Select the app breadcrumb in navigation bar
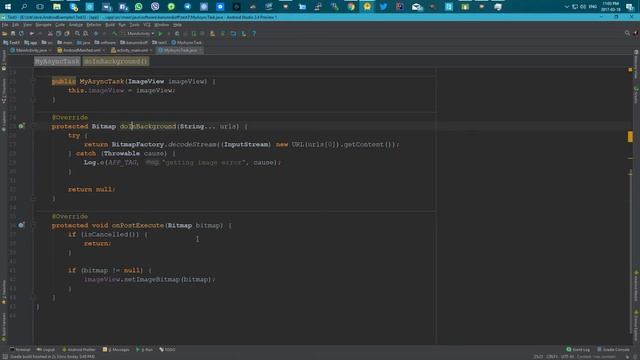 point(31,42)
